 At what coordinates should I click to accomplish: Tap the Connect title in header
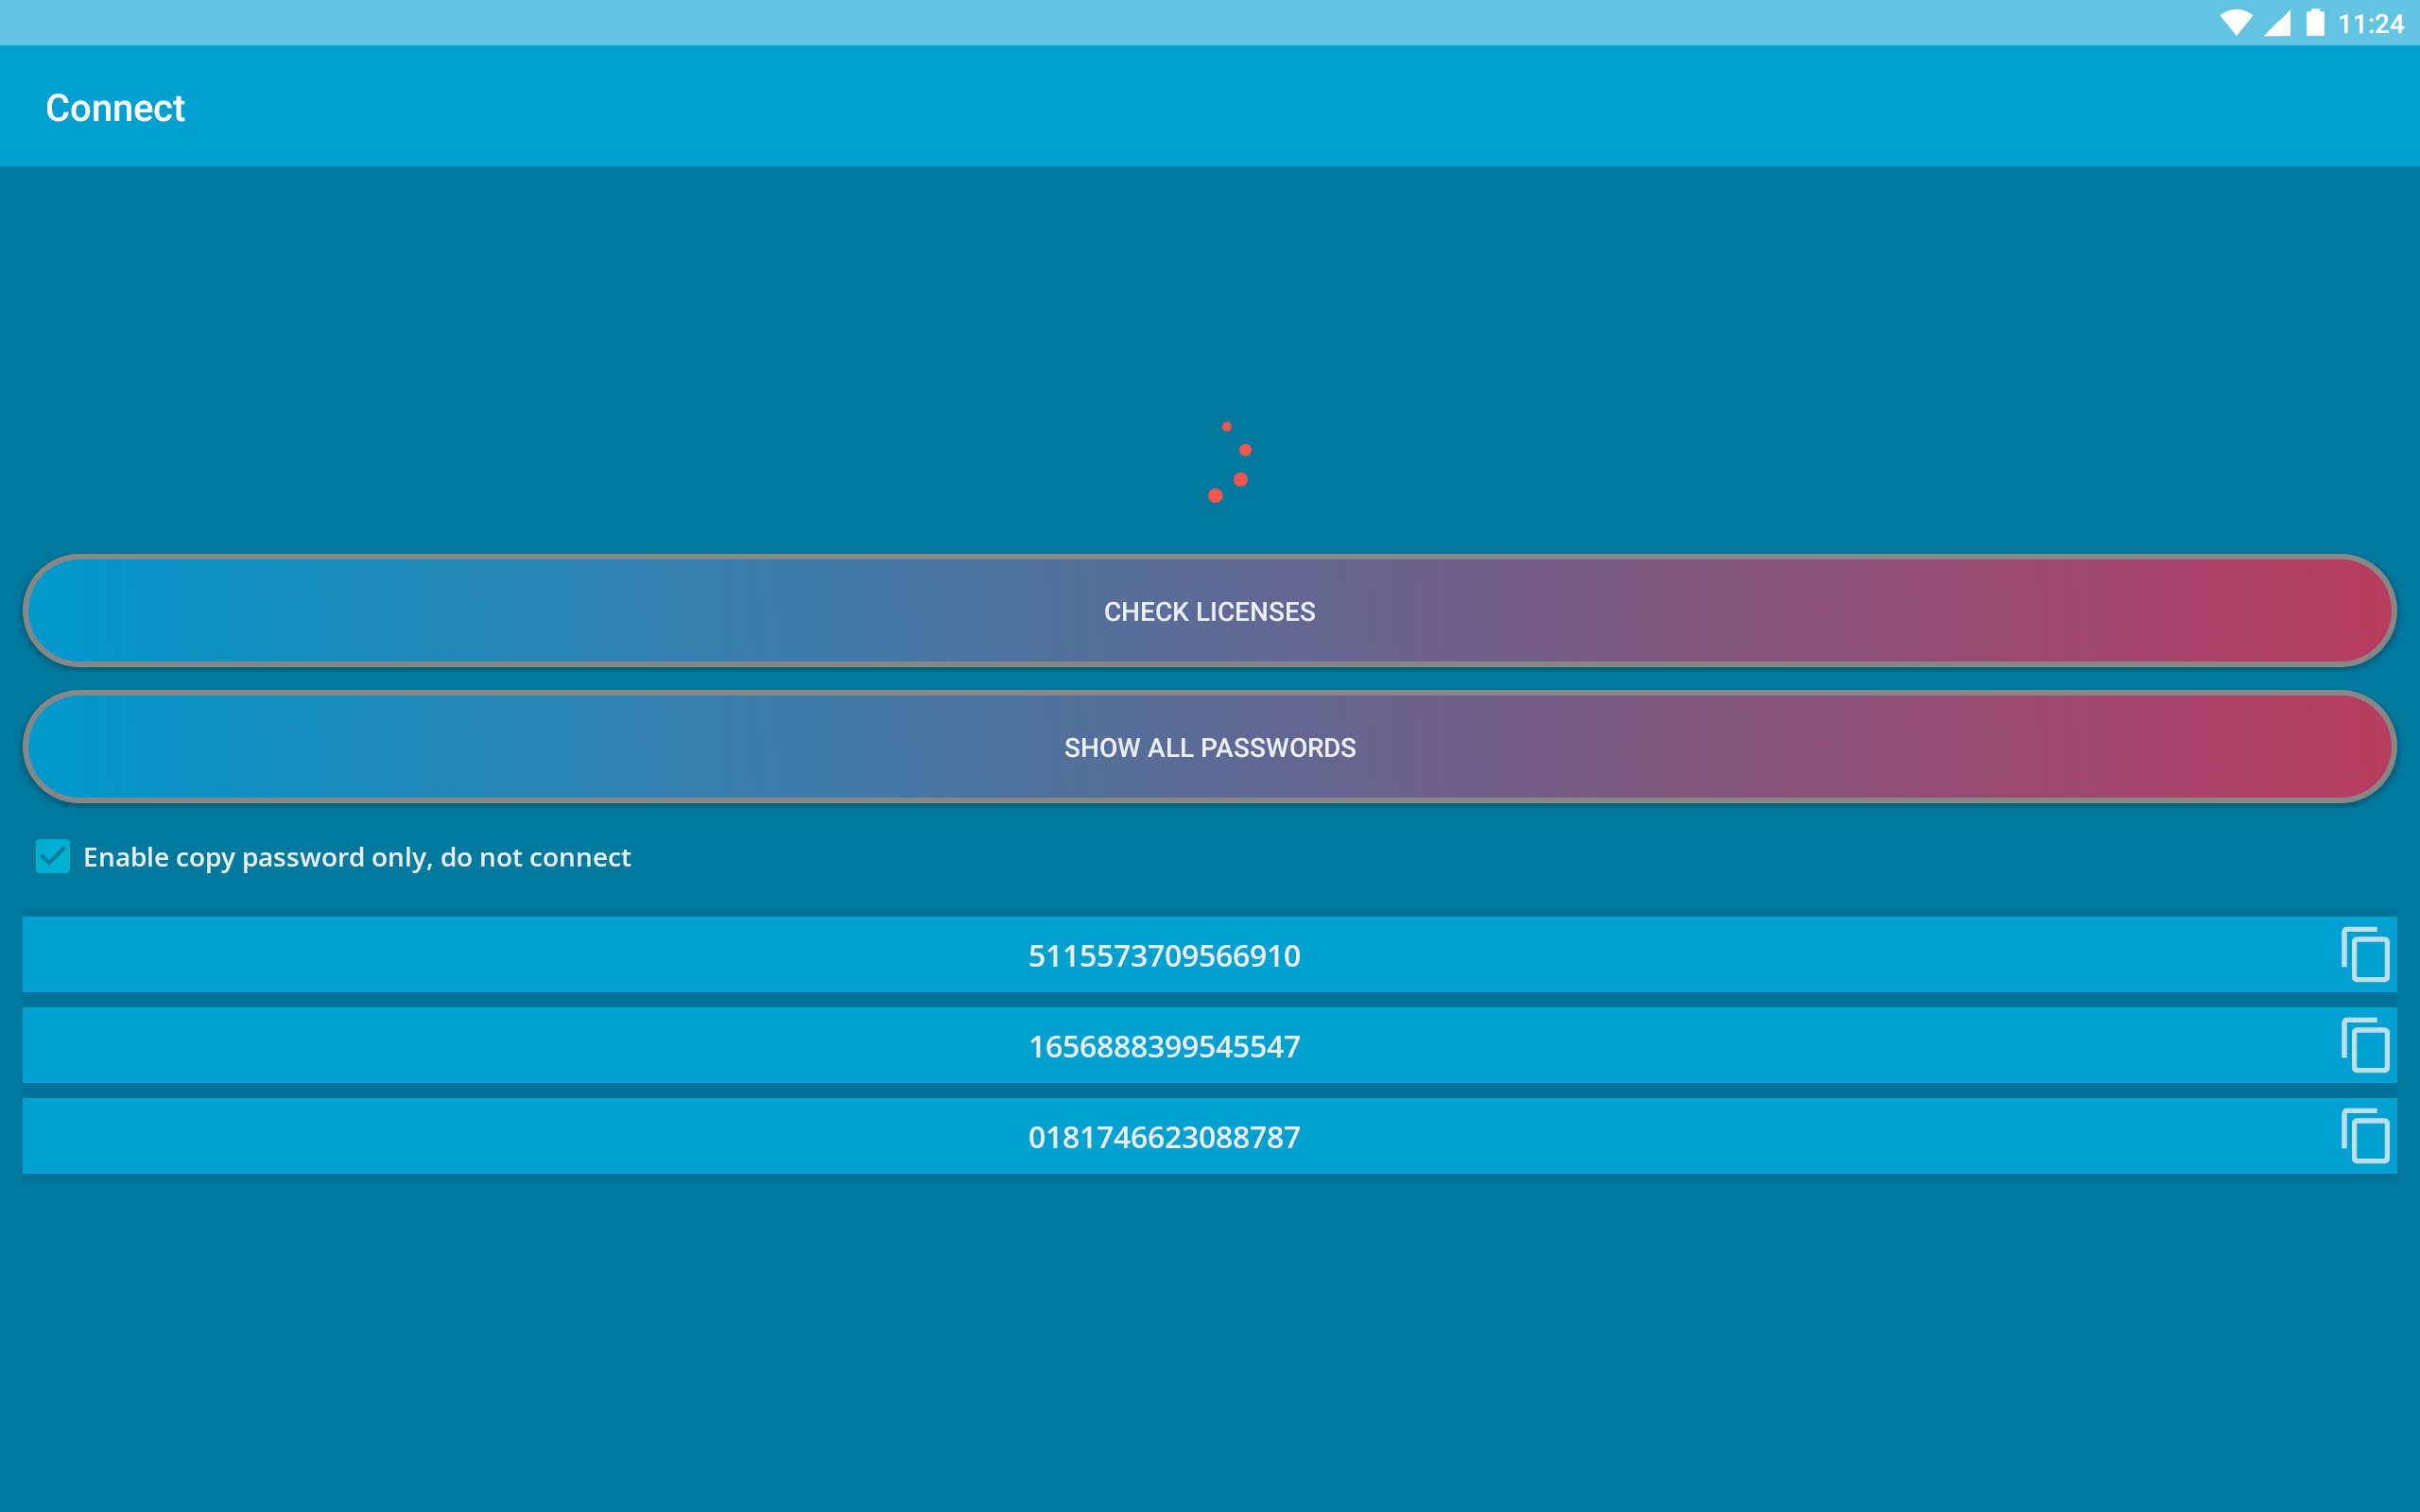(115, 108)
